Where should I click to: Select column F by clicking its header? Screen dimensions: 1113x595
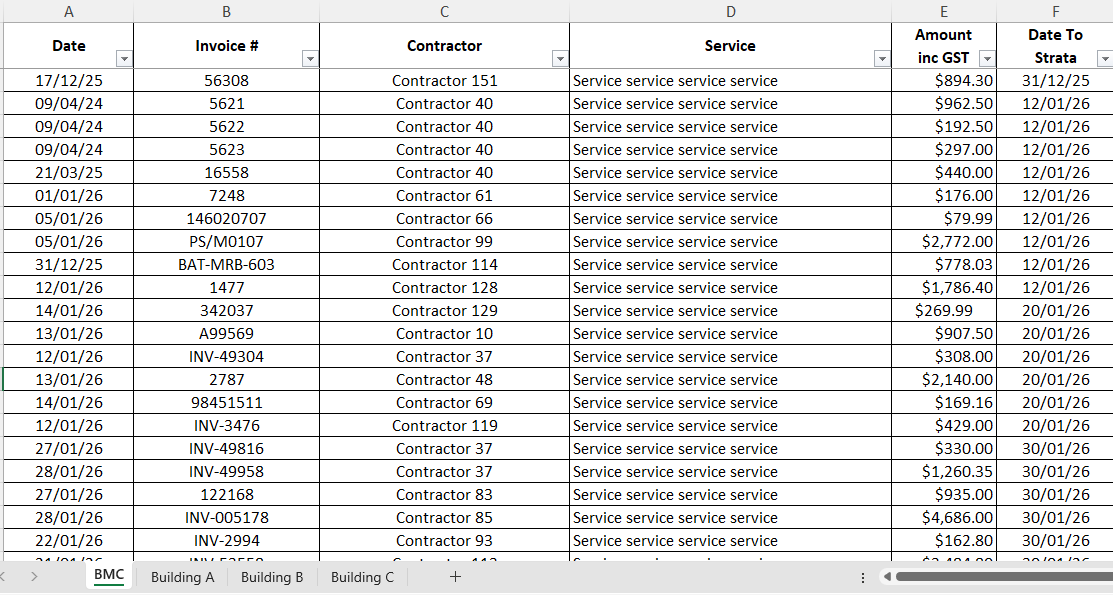(1055, 11)
